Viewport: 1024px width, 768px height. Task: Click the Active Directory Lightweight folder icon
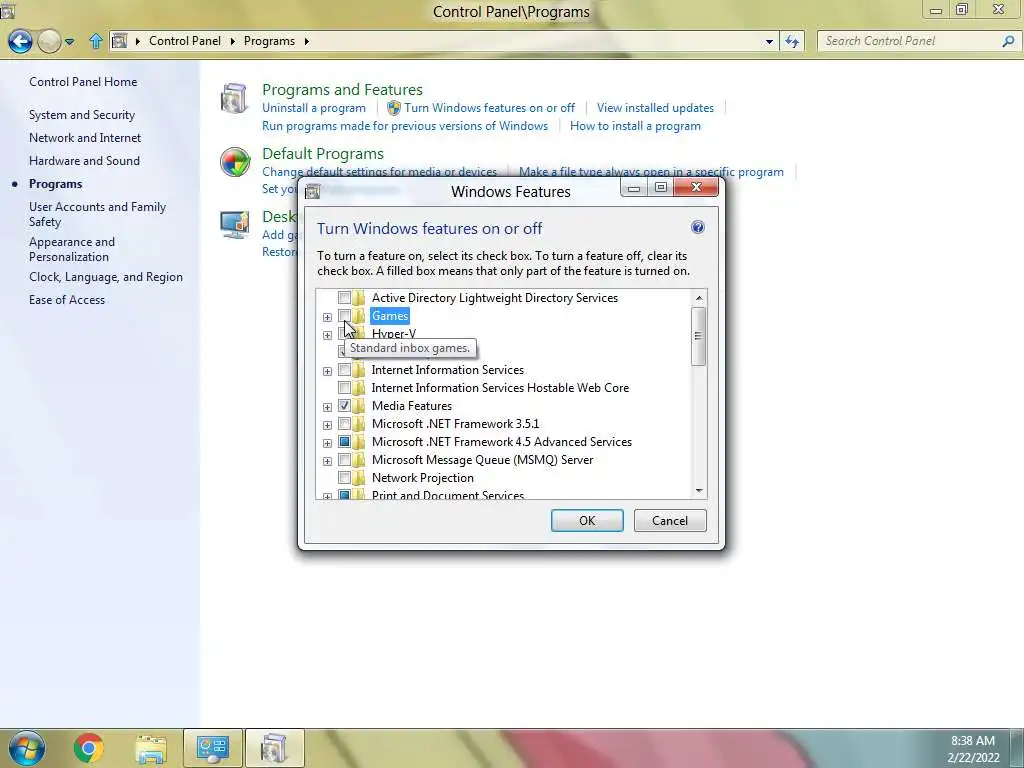[x=359, y=298]
